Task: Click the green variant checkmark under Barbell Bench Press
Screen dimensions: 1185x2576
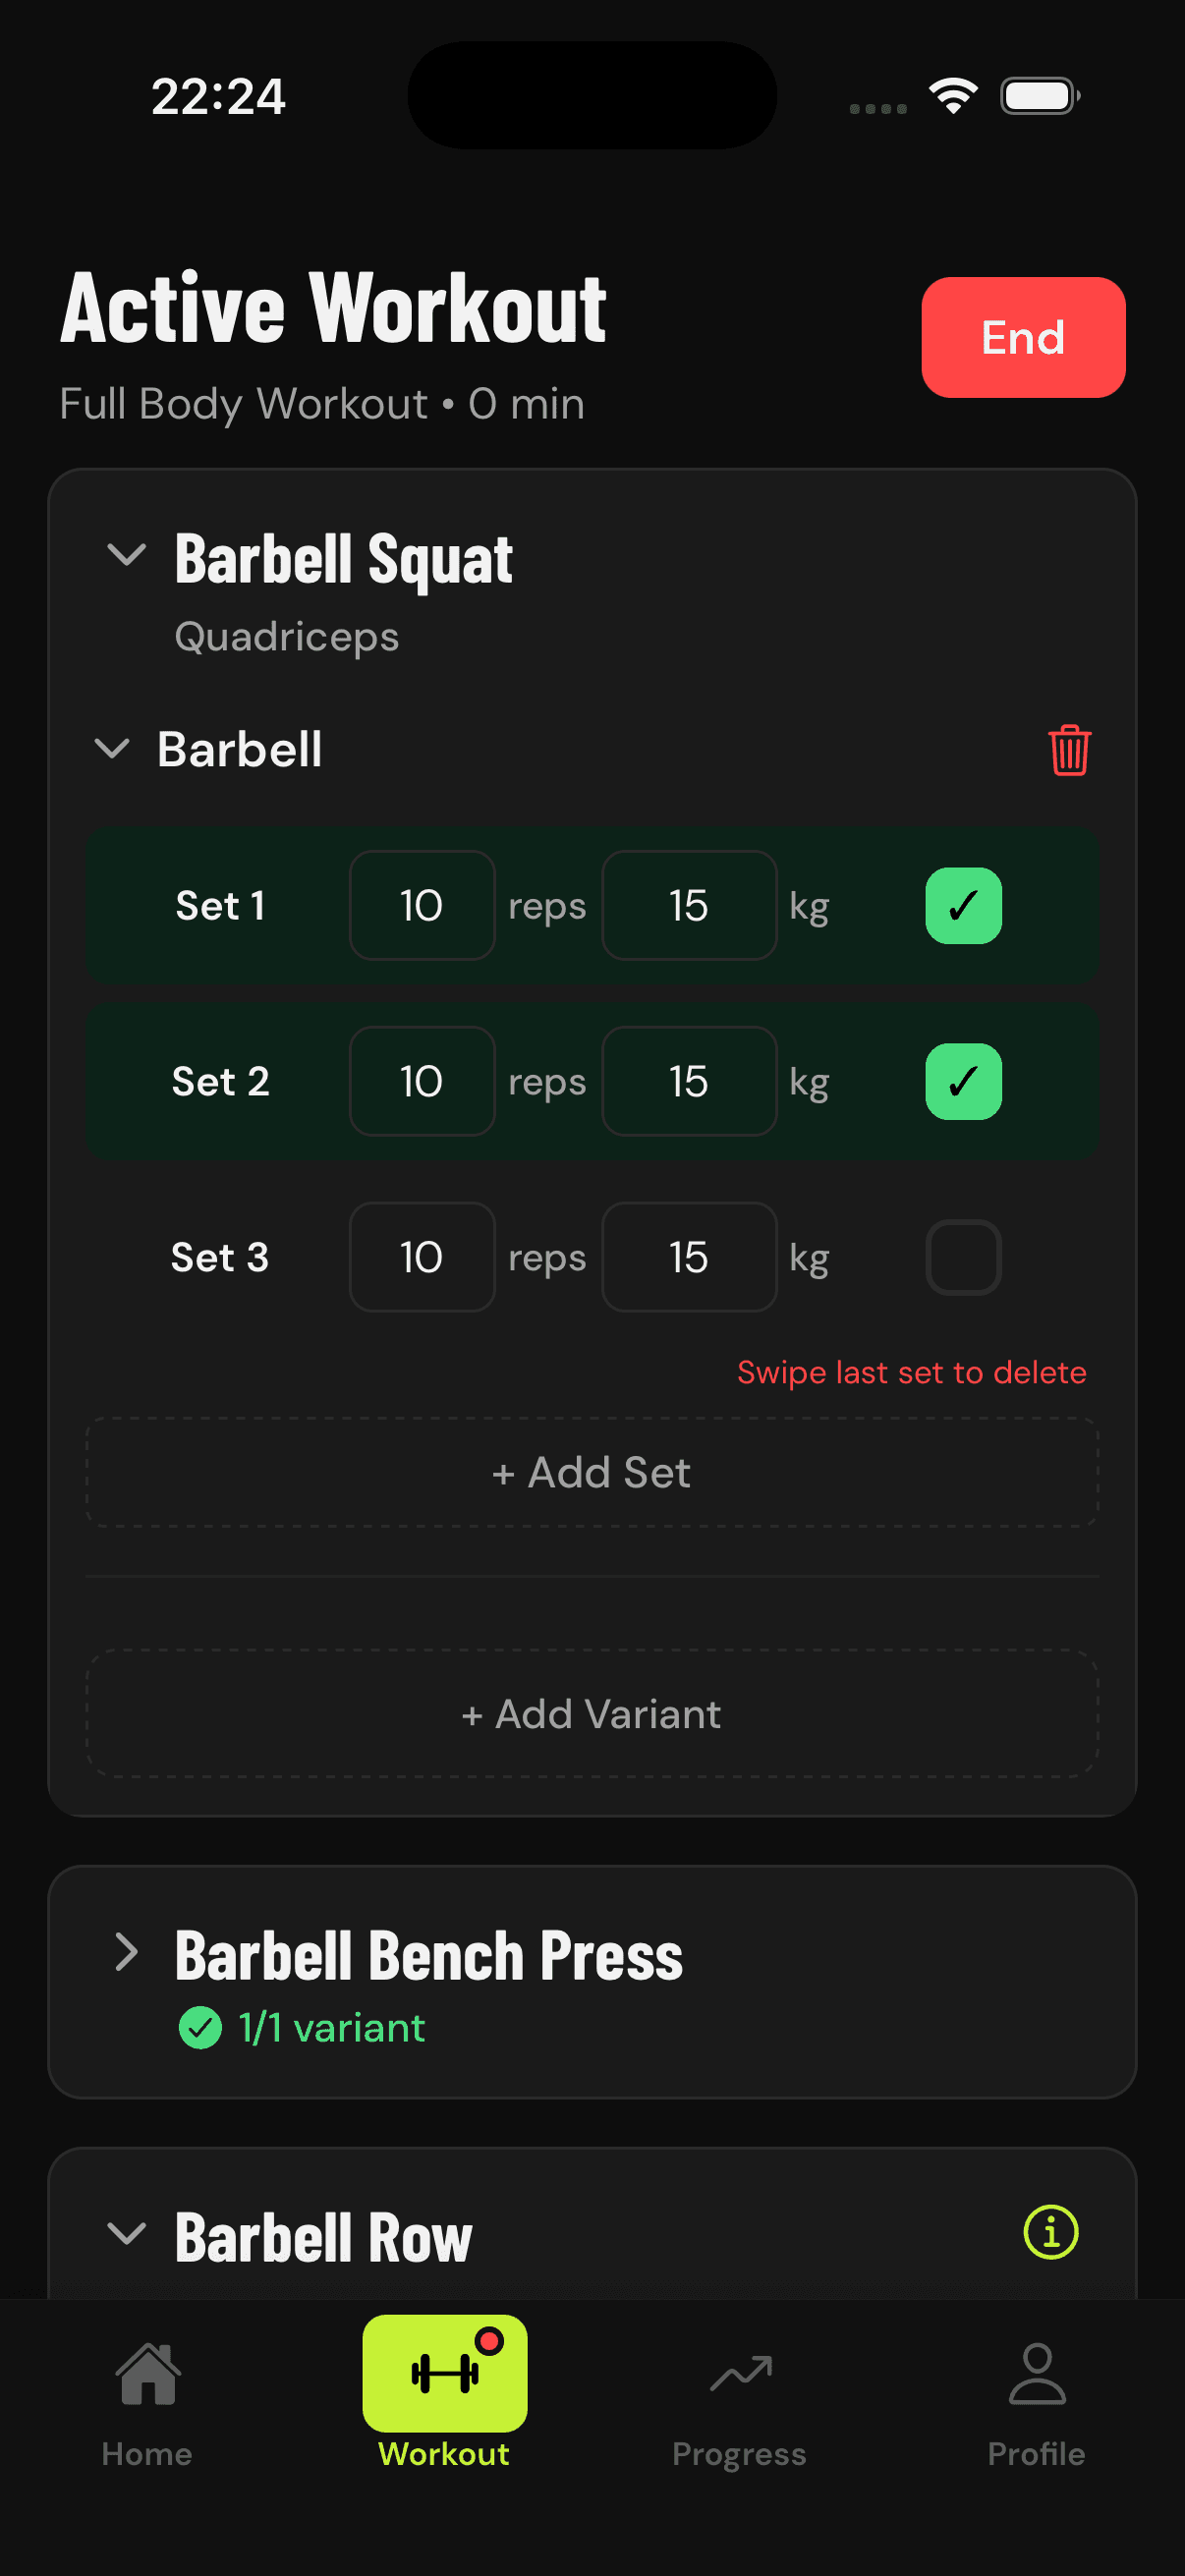Action: point(201,2027)
